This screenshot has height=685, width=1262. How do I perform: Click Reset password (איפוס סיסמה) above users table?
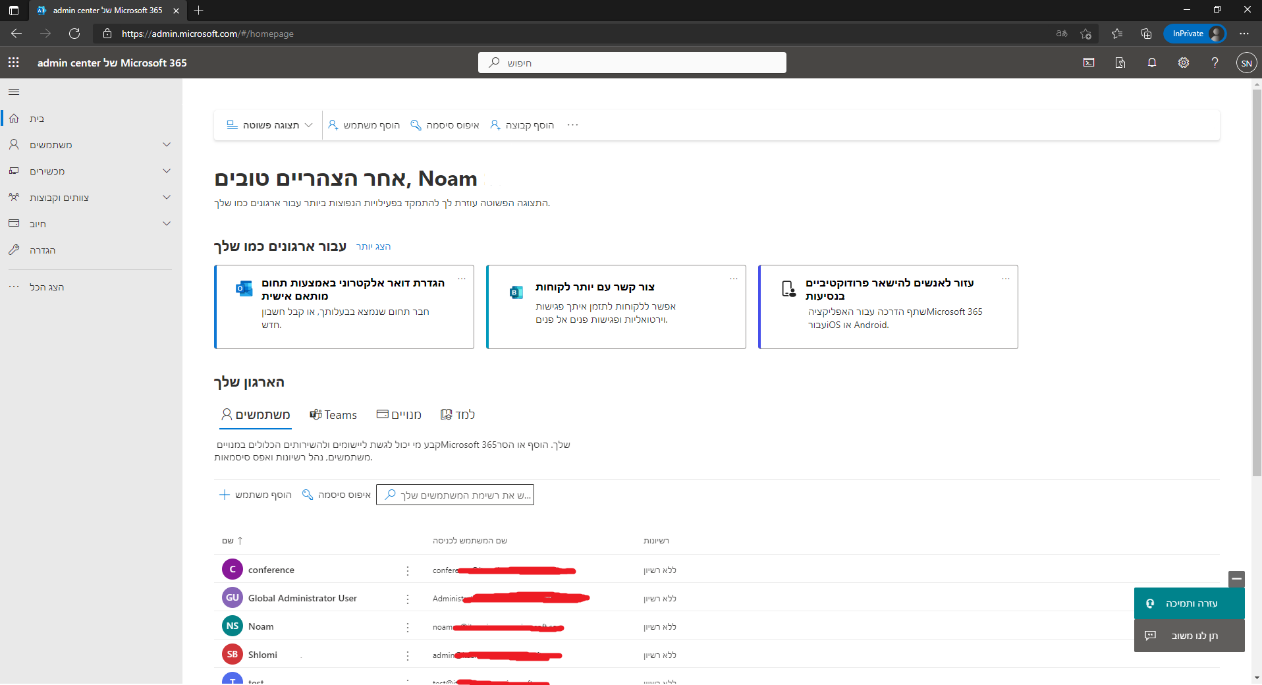[336, 495]
